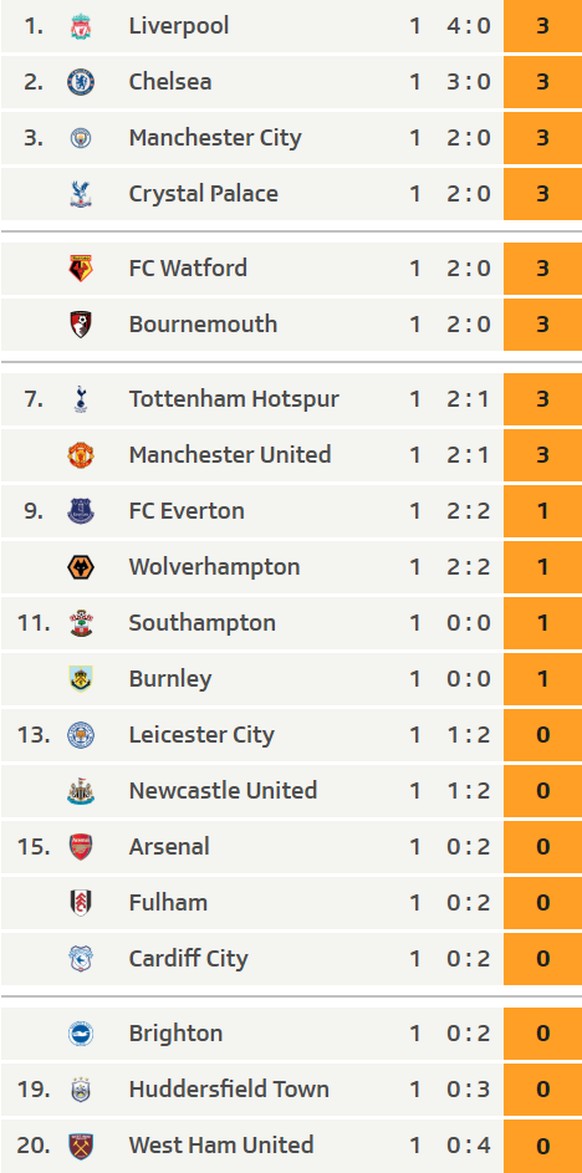582x1173 pixels.
Task: Click Liverpool's orange points cell
Action: (542, 26)
